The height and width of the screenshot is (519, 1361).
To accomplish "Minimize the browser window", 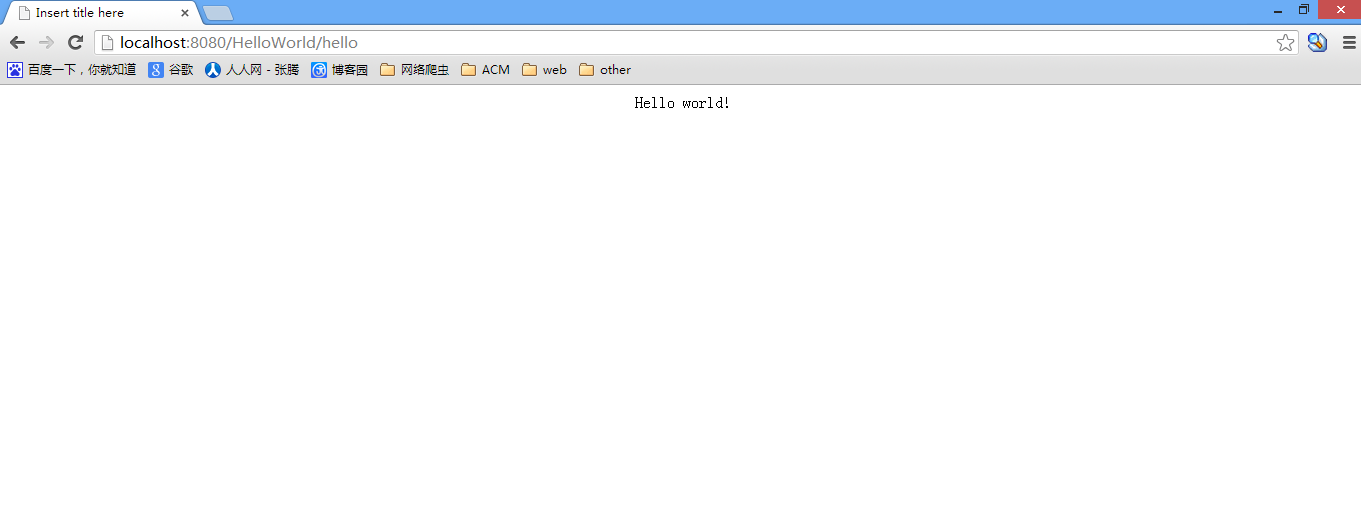I will pyautogui.click(x=1278, y=10).
